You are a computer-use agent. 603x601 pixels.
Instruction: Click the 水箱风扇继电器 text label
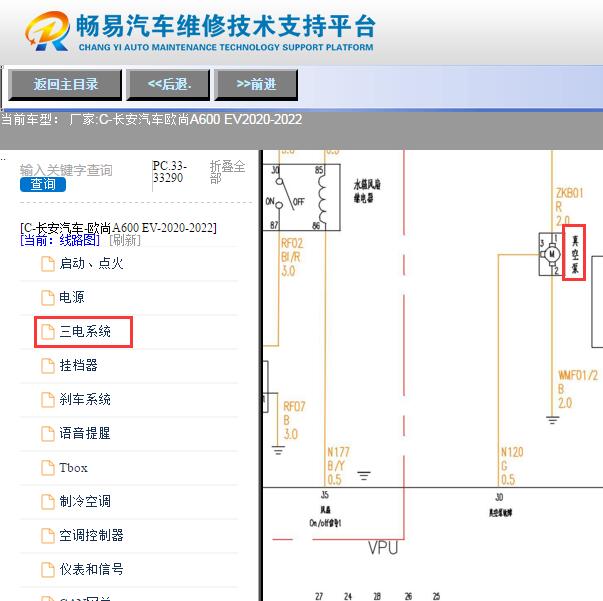[367, 191]
